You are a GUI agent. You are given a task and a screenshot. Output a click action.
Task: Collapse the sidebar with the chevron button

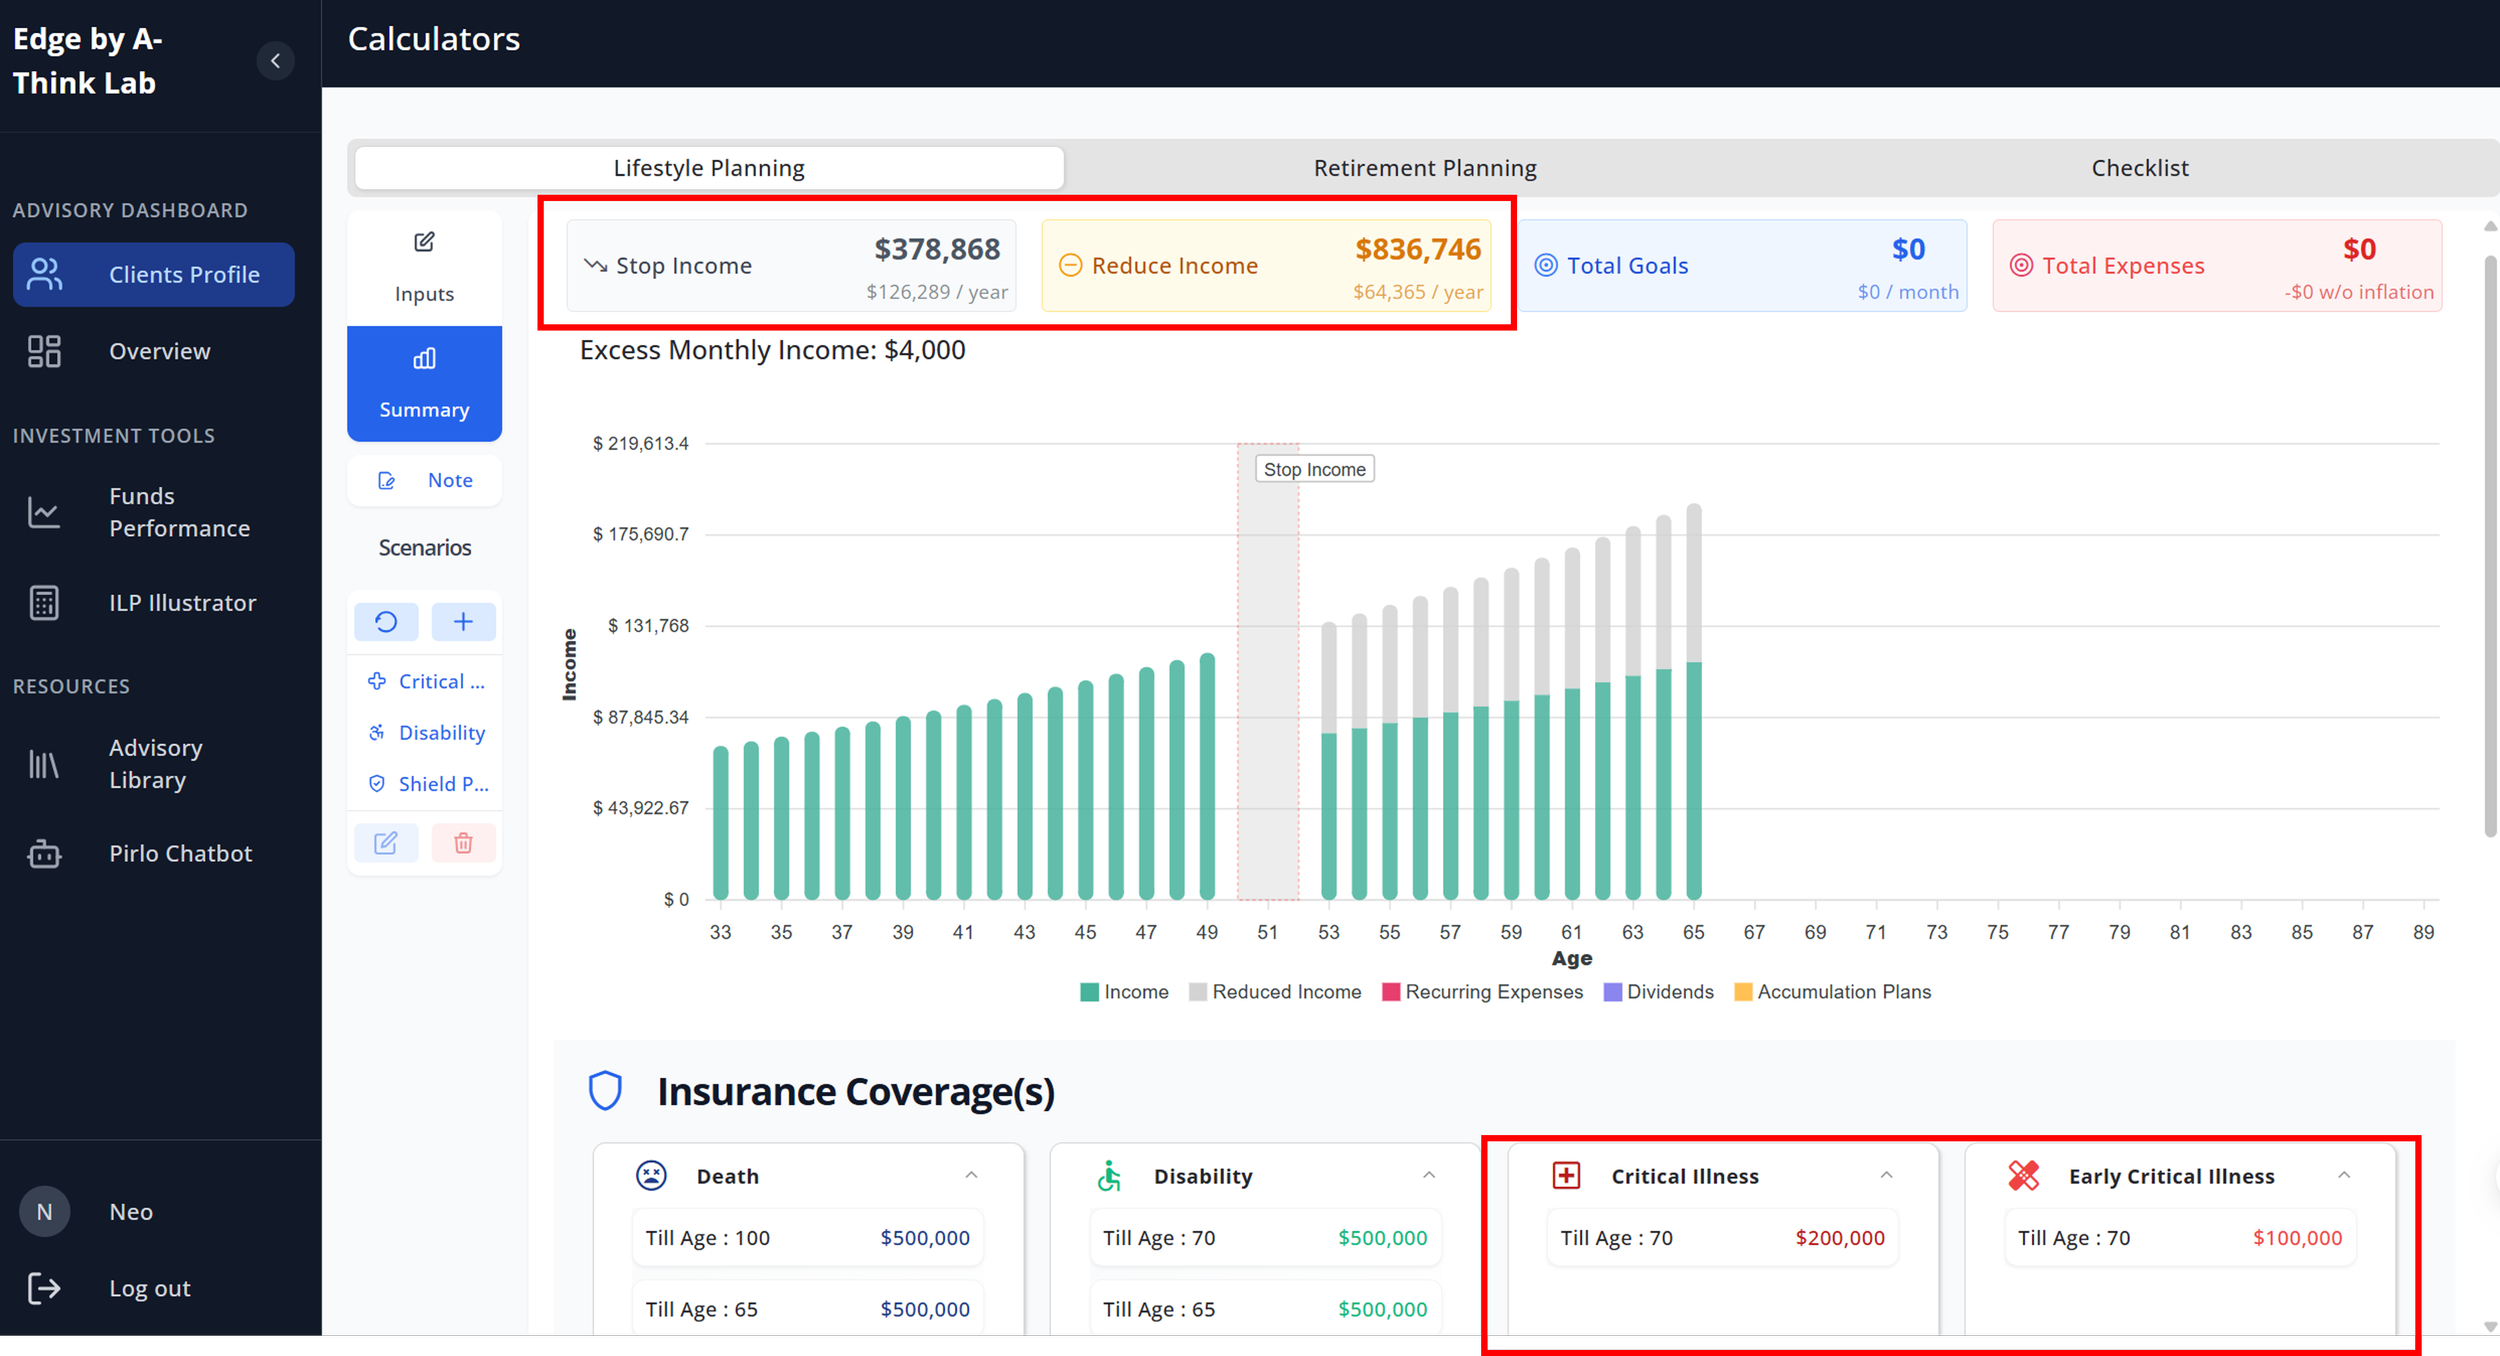pos(275,61)
